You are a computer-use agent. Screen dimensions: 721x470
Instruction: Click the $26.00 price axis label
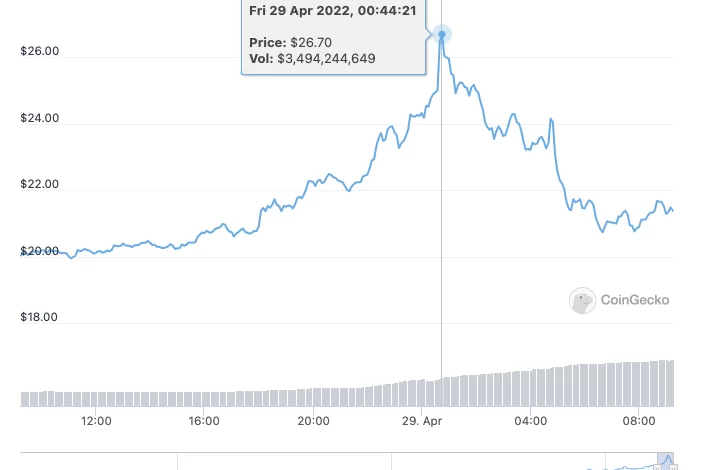(x=40, y=52)
